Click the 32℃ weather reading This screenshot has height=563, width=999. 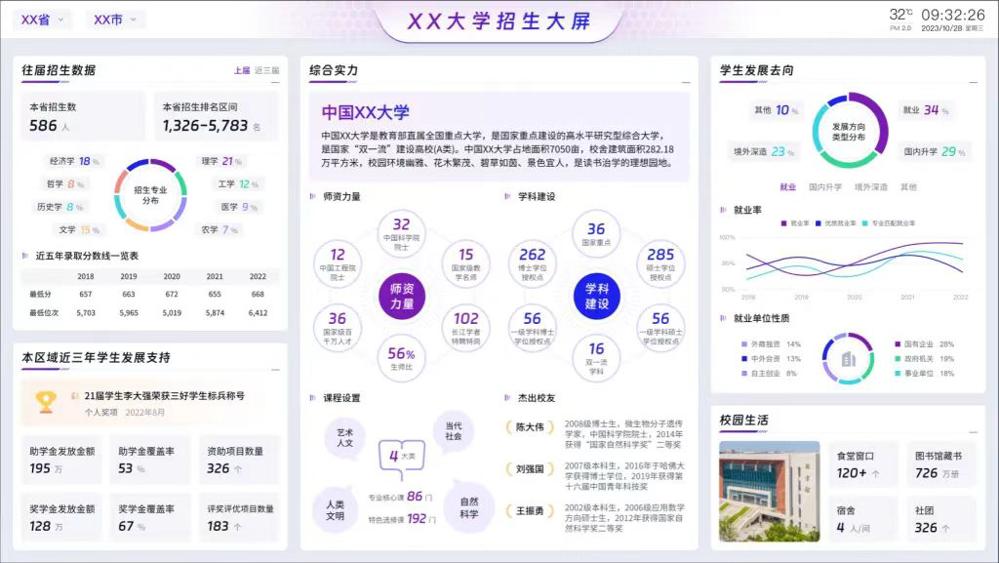coord(901,14)
